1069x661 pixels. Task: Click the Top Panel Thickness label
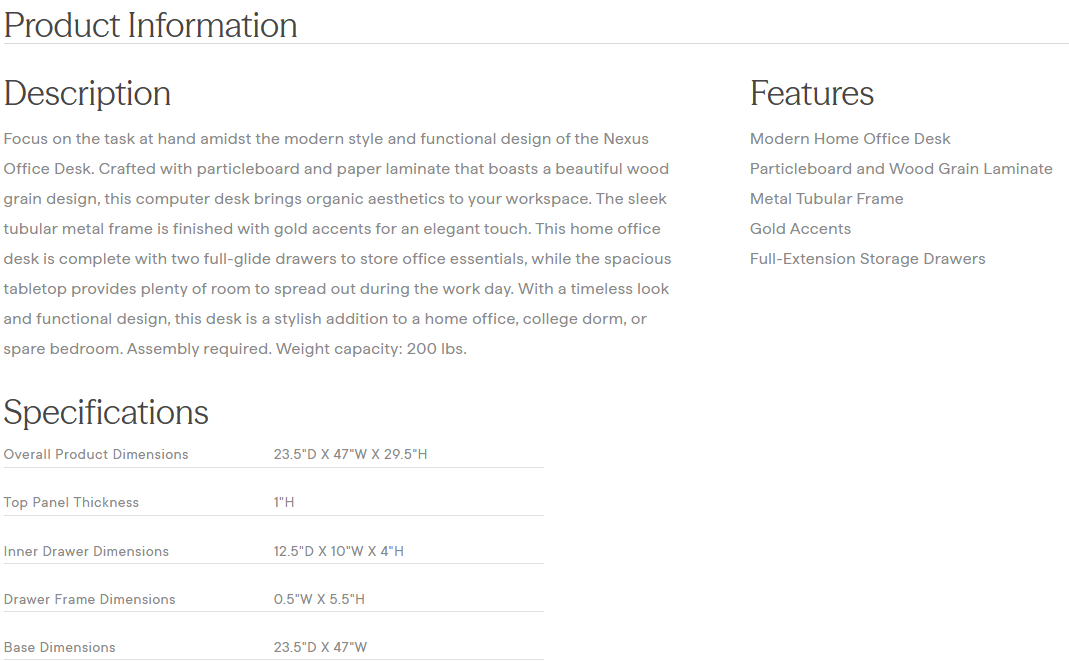(71, 502)
